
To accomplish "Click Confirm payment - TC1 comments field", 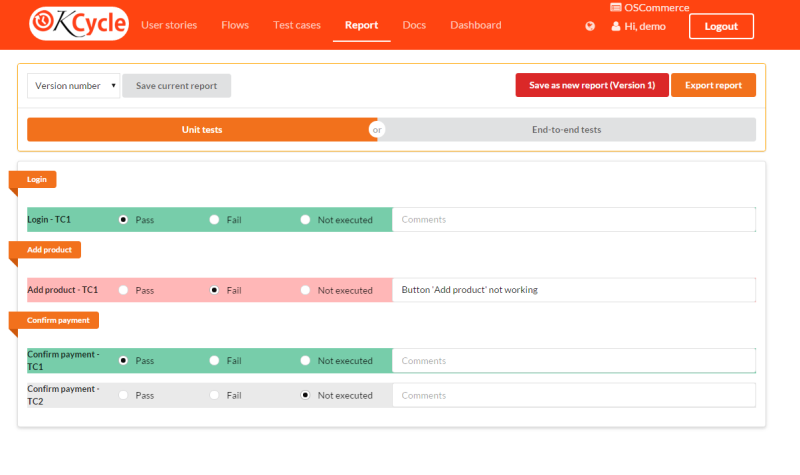I will 574,361.
